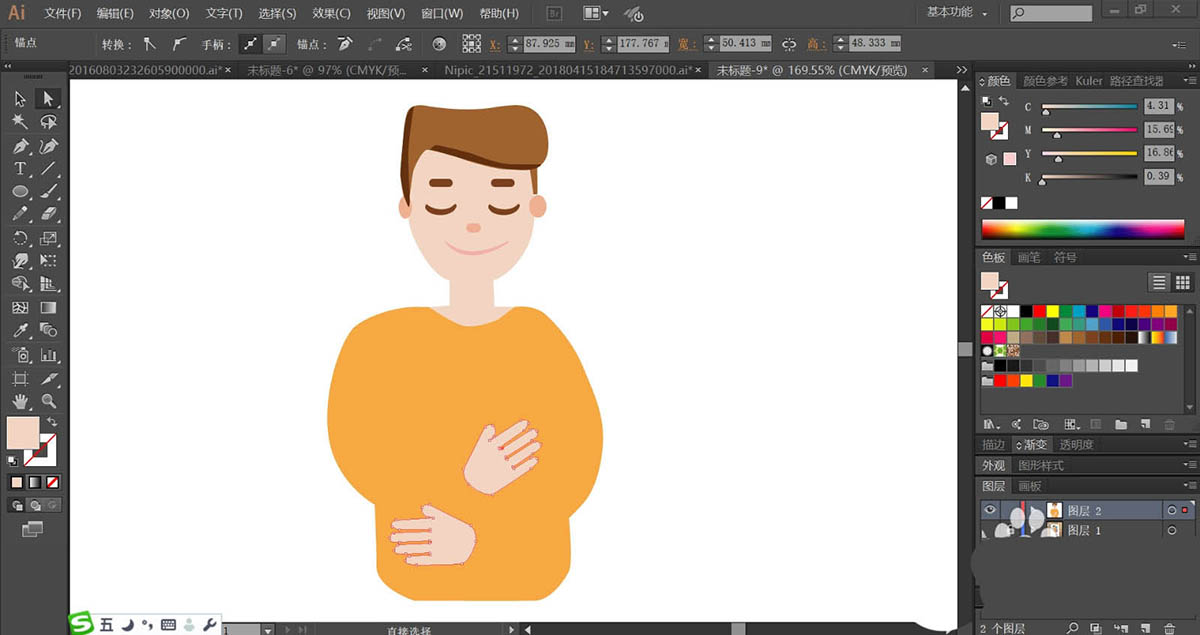This screenshot has height=635, width=1200.
Task: Click convert anchor to smooth button
Action: 178,44
